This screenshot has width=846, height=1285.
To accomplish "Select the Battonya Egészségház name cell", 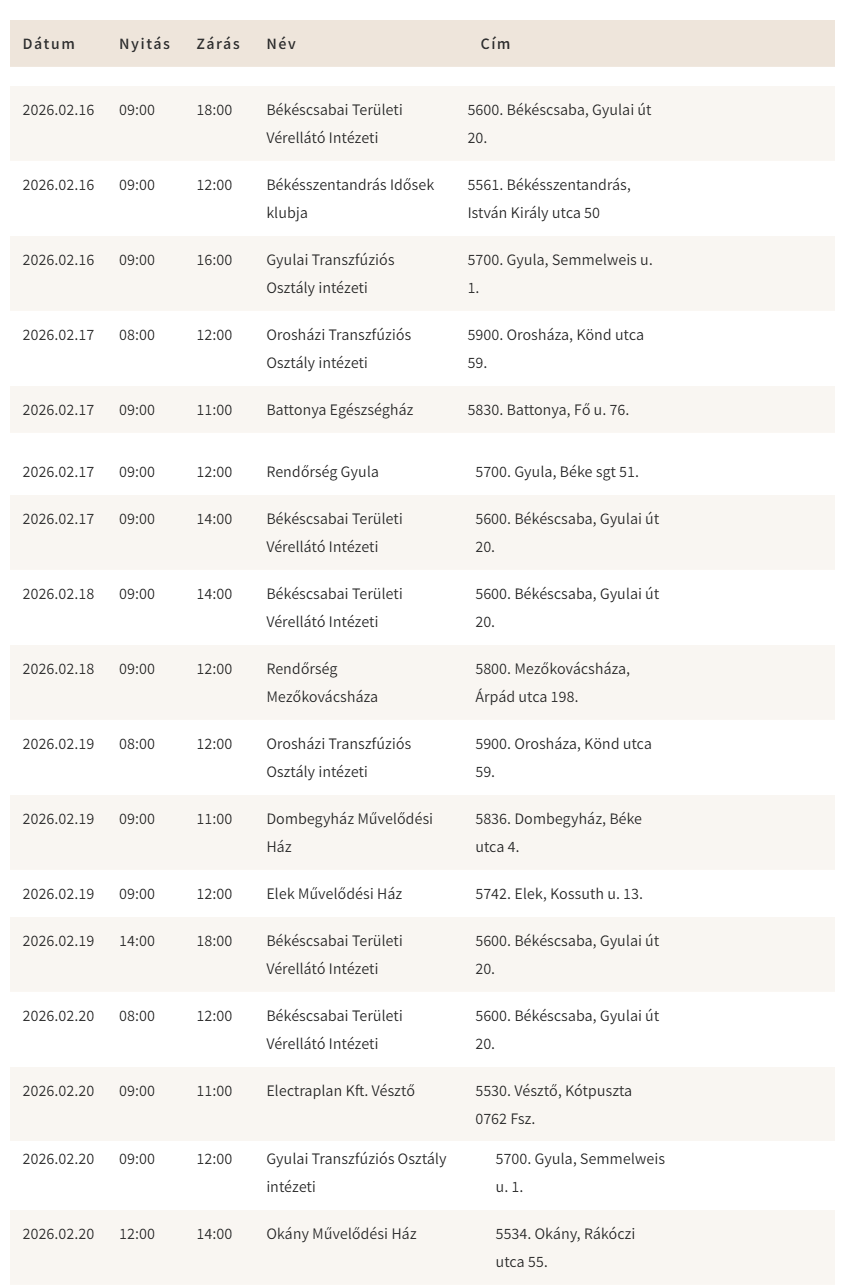I will (x=342, y=409).
